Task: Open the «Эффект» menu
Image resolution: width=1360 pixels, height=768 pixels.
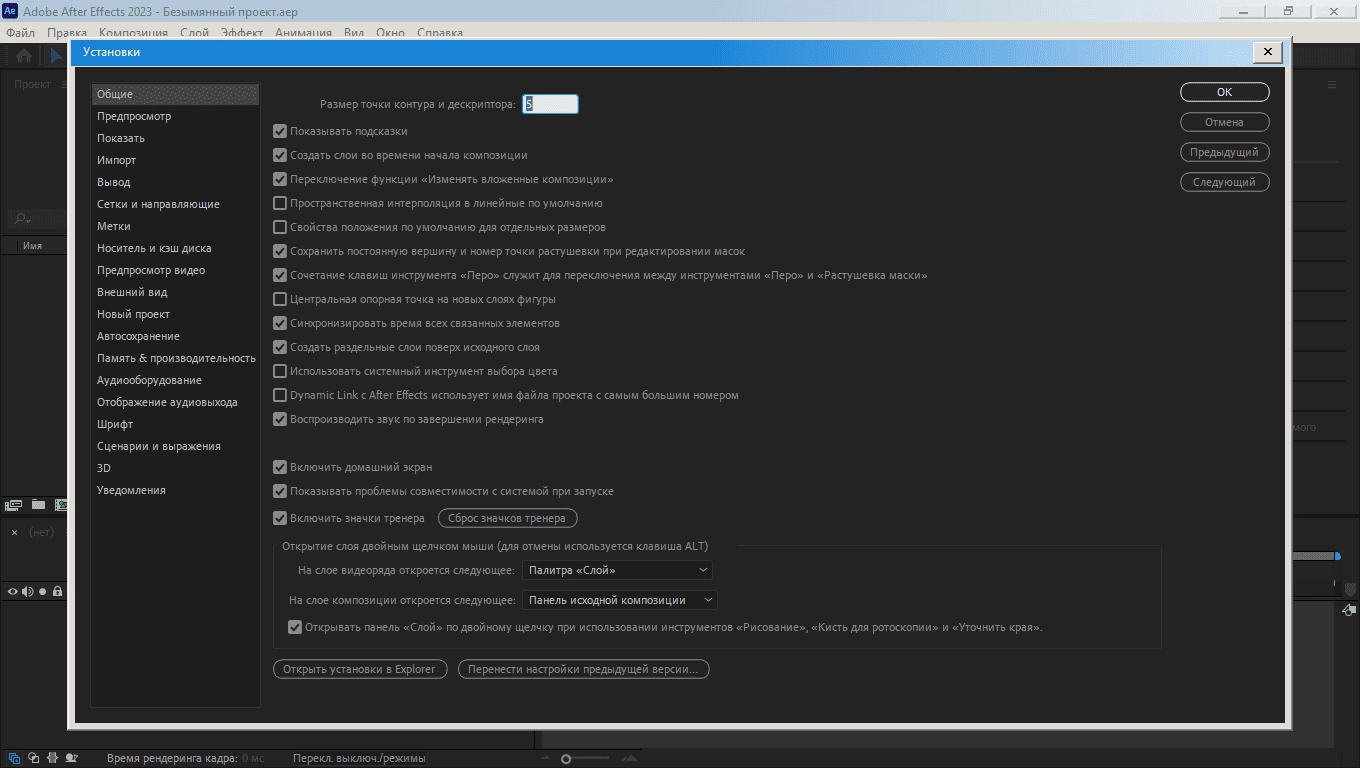Action: (x=242, y=32)
